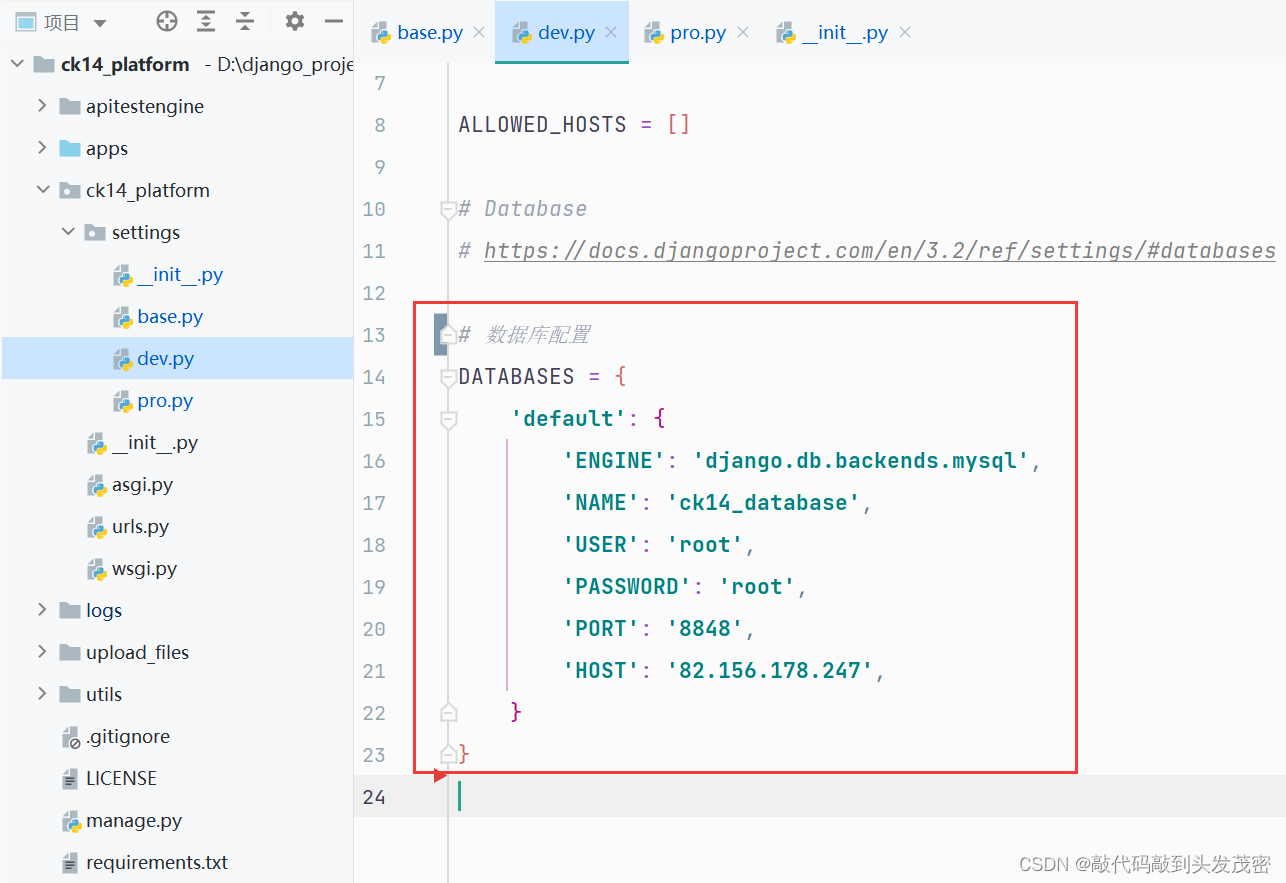The width and height of the screenshot is (1286, 883).
Task: Switch to the pro.py editor tab
Action: tap(698, 33)
